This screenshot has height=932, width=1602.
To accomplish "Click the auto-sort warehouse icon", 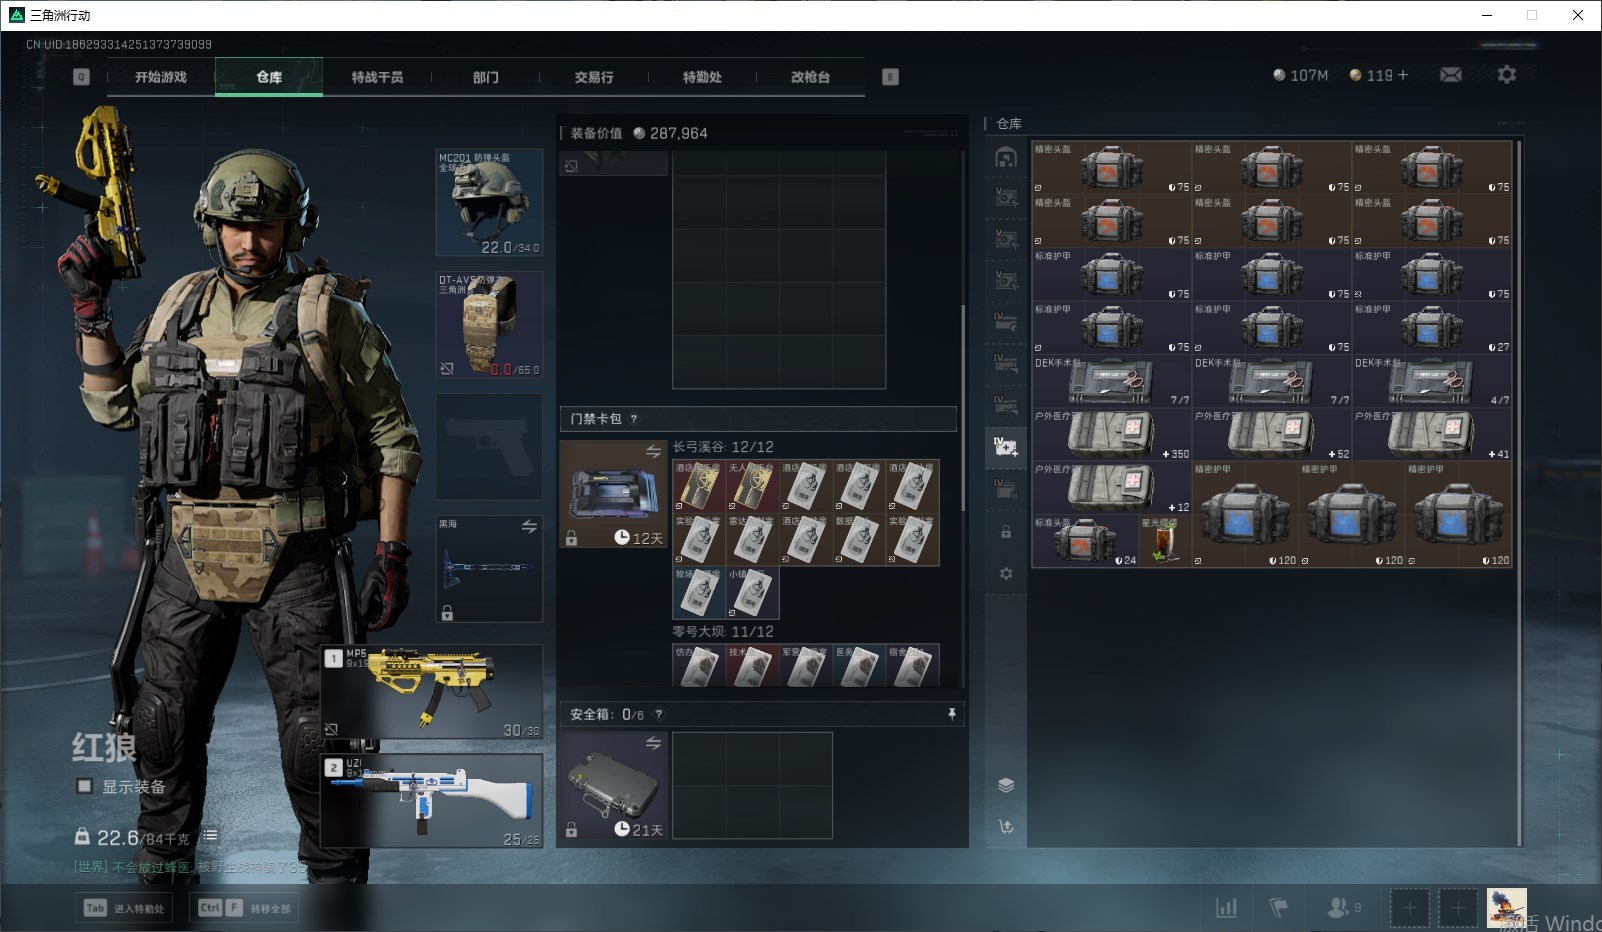I will click(x=1006, y=826).
